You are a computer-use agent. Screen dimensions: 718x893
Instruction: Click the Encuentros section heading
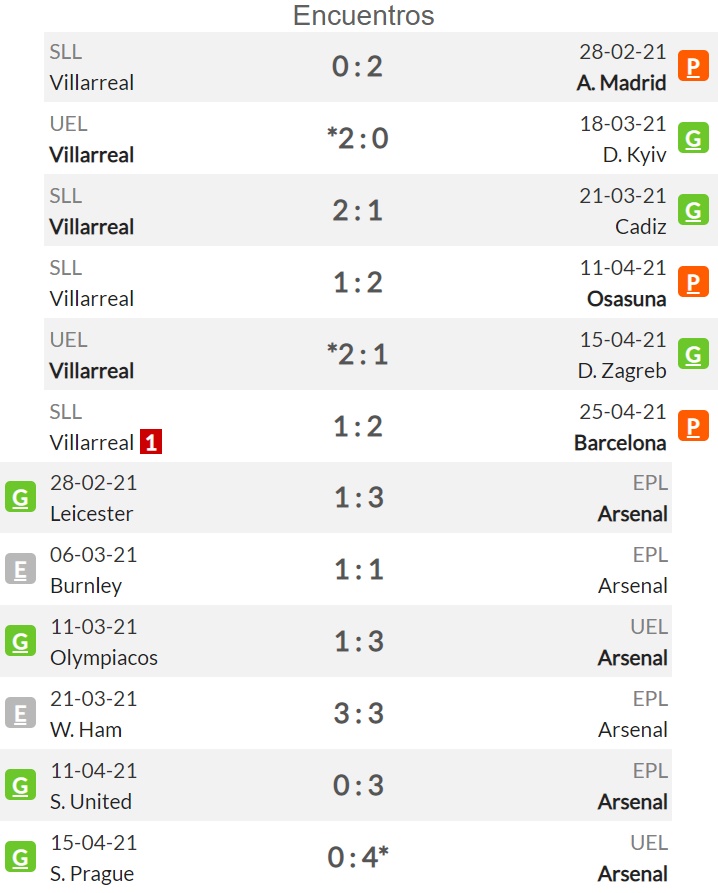coord(363,15)
